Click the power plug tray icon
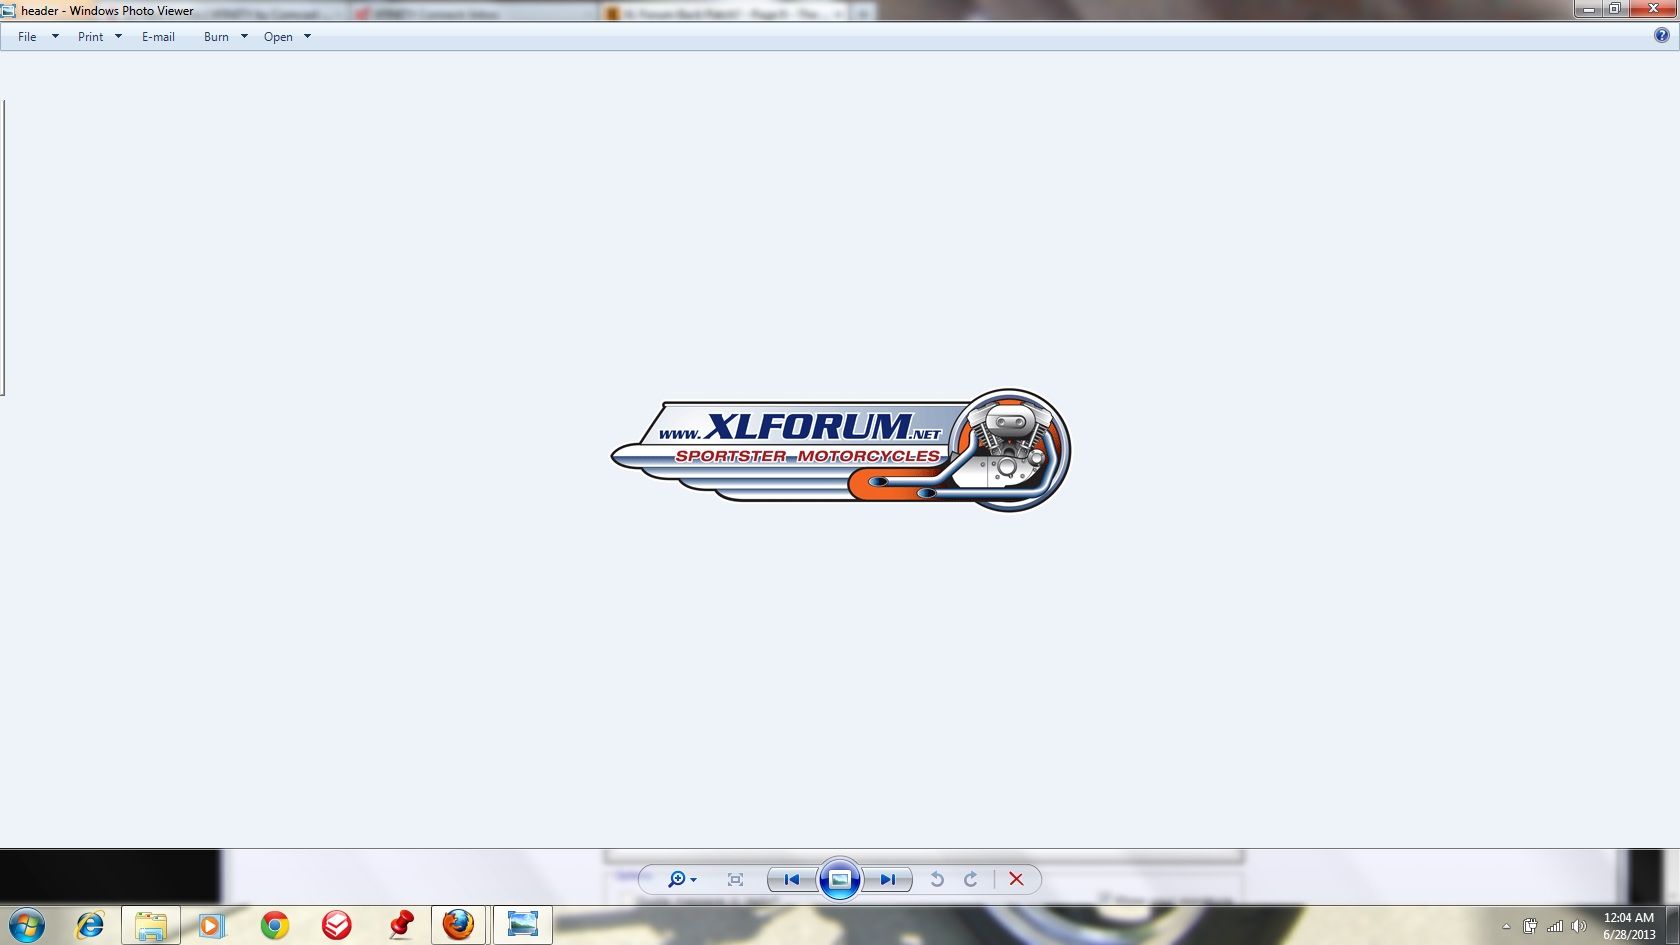 [1530, 926]
